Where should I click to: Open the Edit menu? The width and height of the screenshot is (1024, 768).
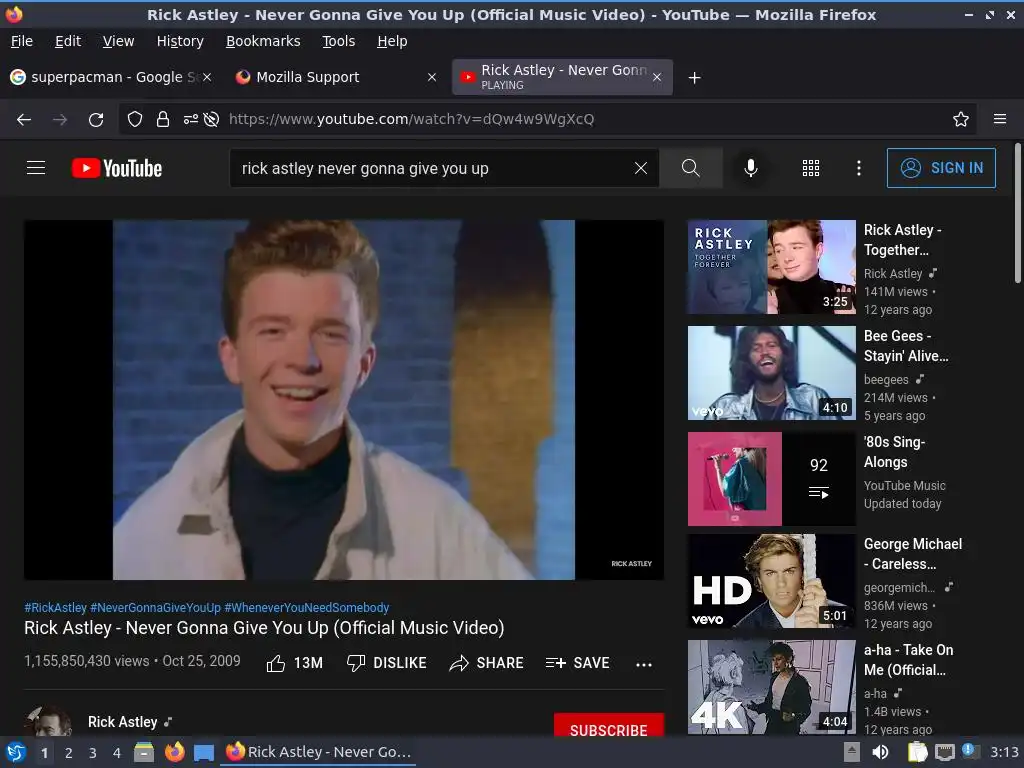[x=68, y=41]
